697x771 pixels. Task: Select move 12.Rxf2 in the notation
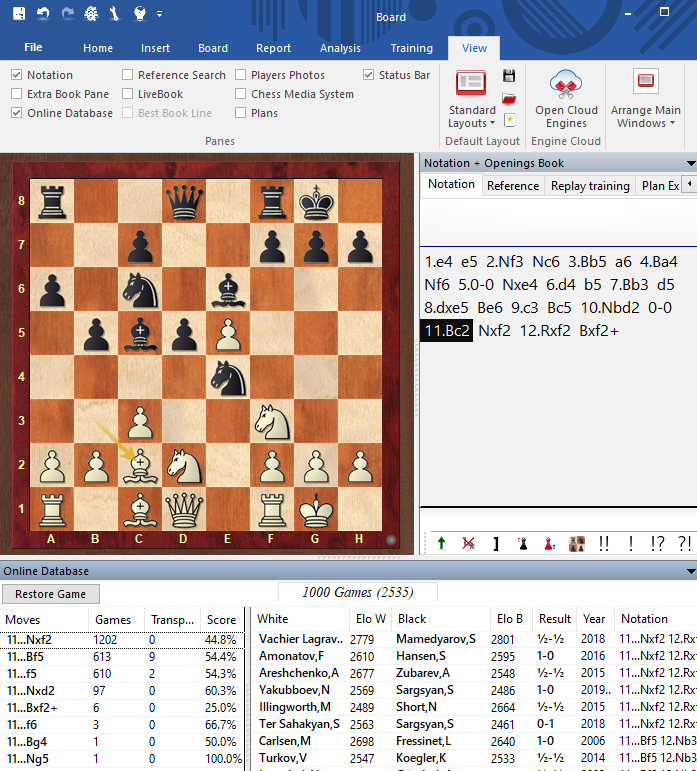(x=547, y=330)
